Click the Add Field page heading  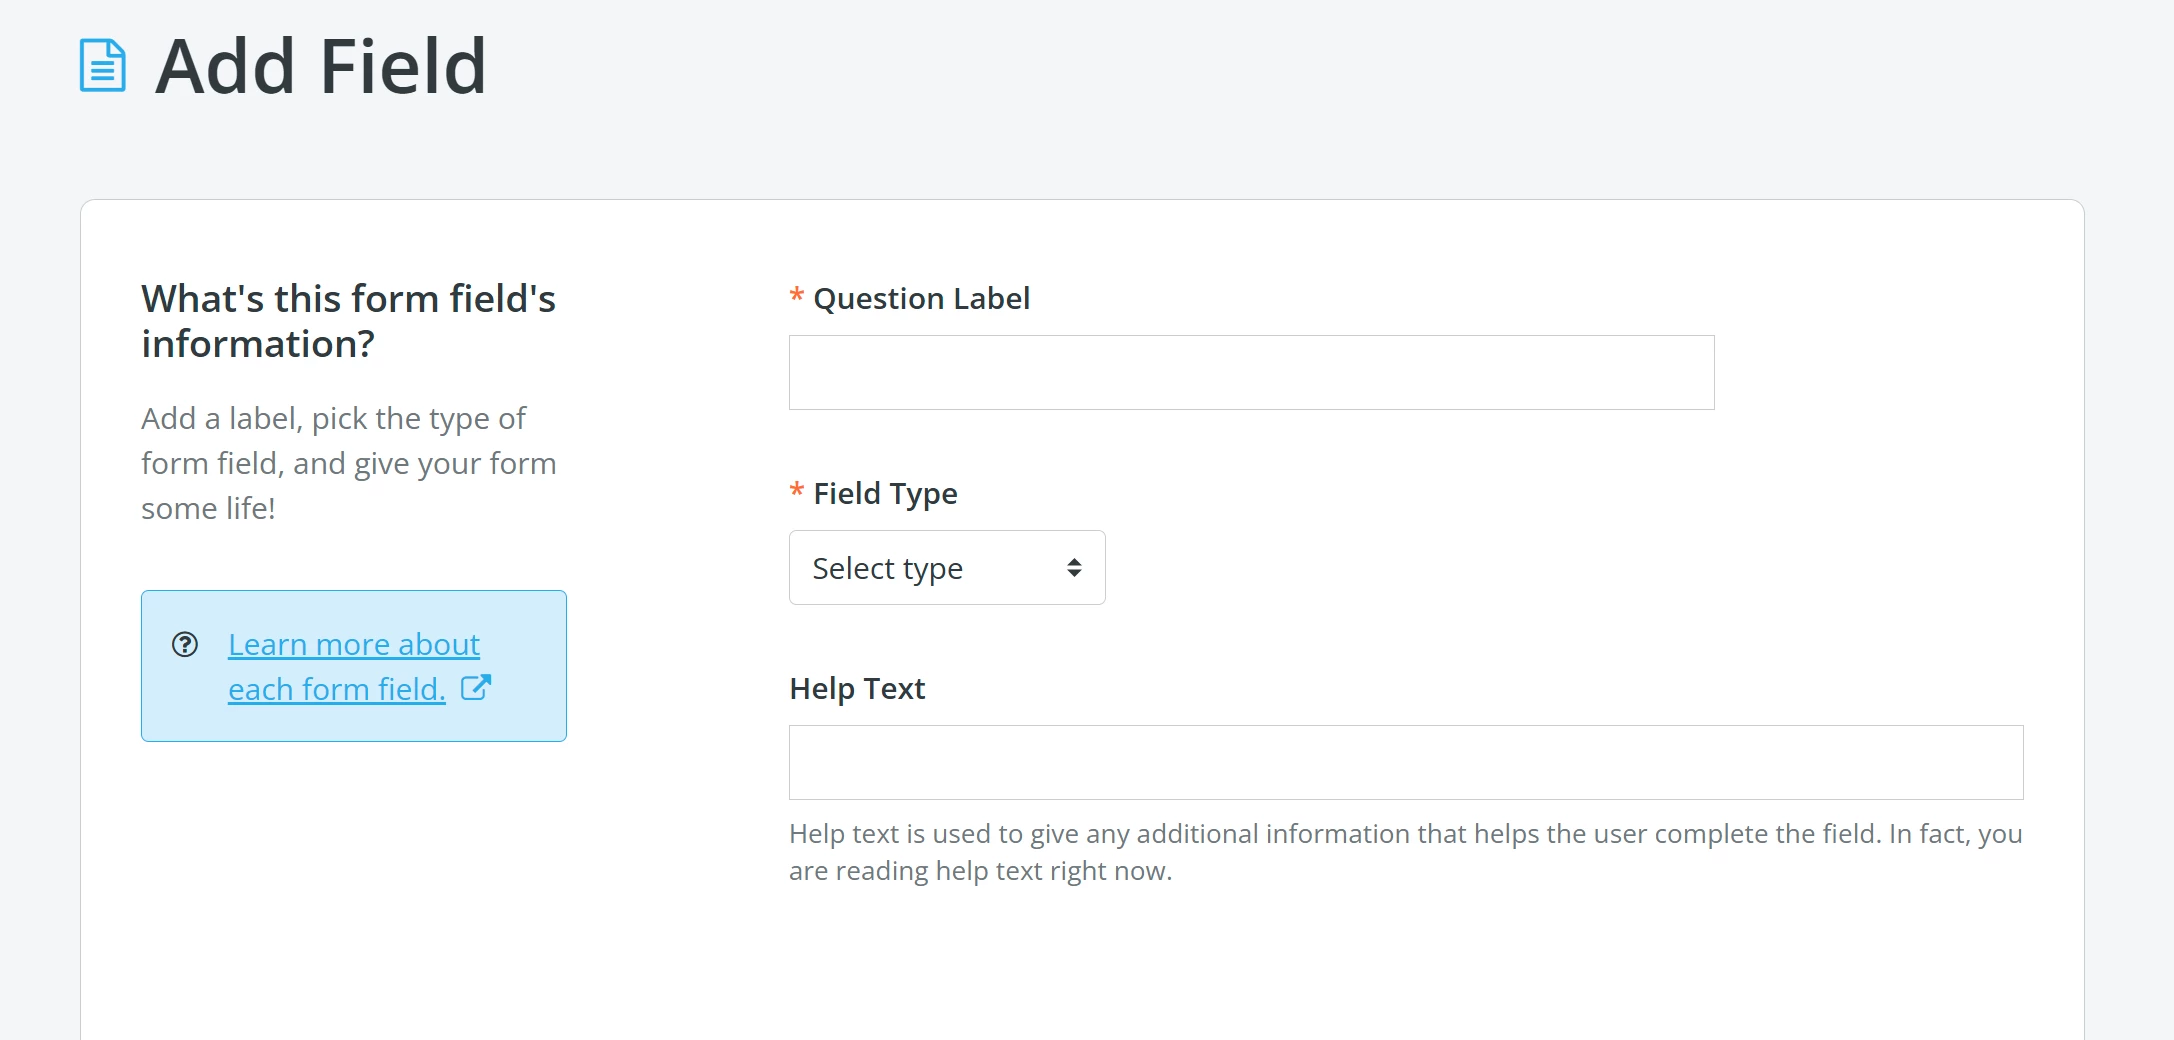[x=322, y=66]
